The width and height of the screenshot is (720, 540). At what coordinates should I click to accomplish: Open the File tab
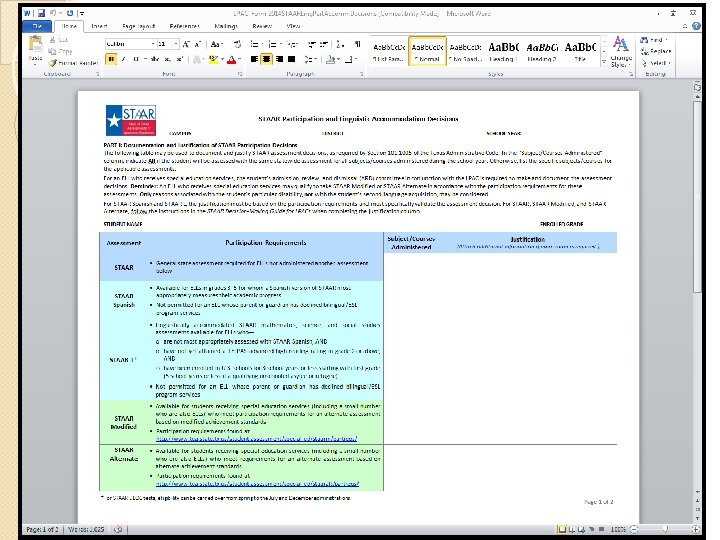click(x=37, y=26)
